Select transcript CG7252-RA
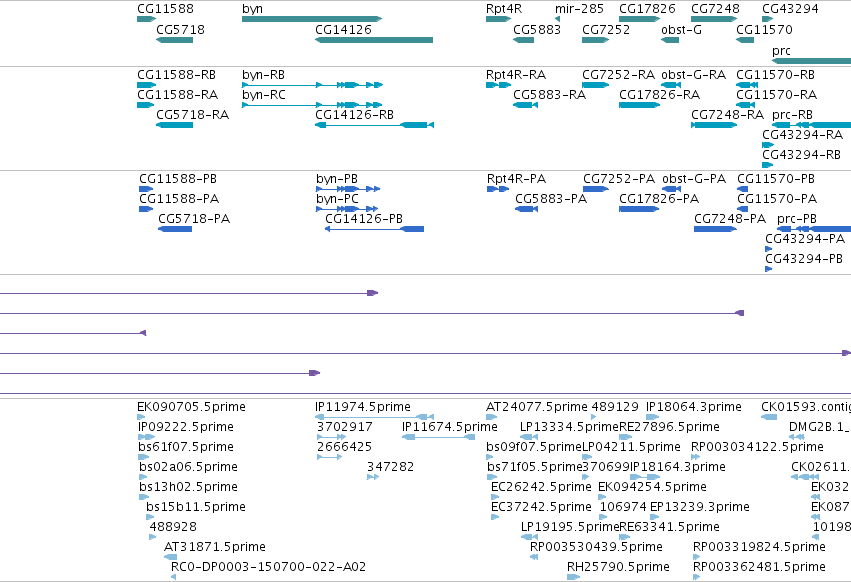851x582 pixels. click(x=619, y=75)
